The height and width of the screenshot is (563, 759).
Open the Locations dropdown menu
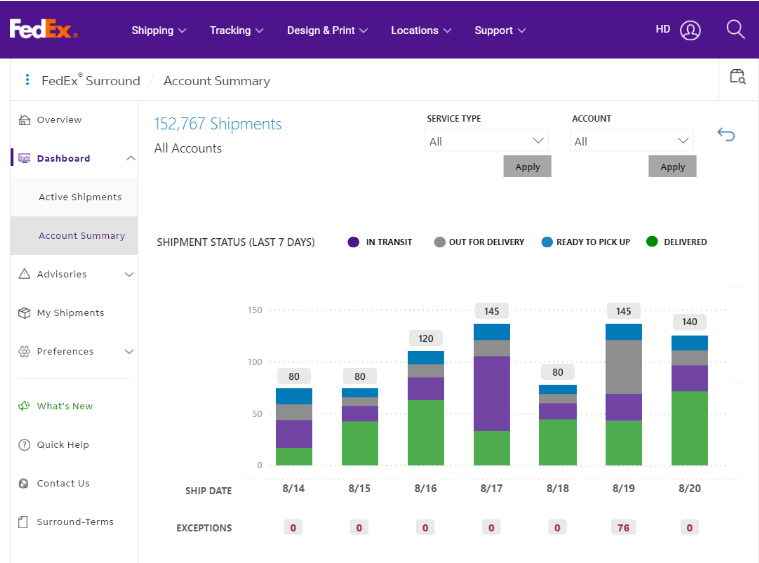coord(421,30)
